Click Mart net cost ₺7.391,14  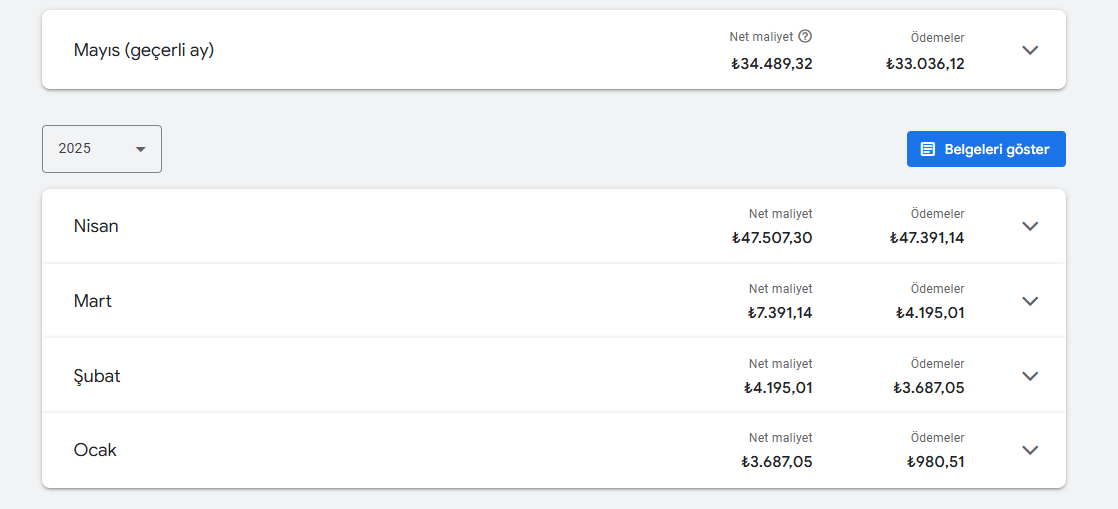point(780,313)
